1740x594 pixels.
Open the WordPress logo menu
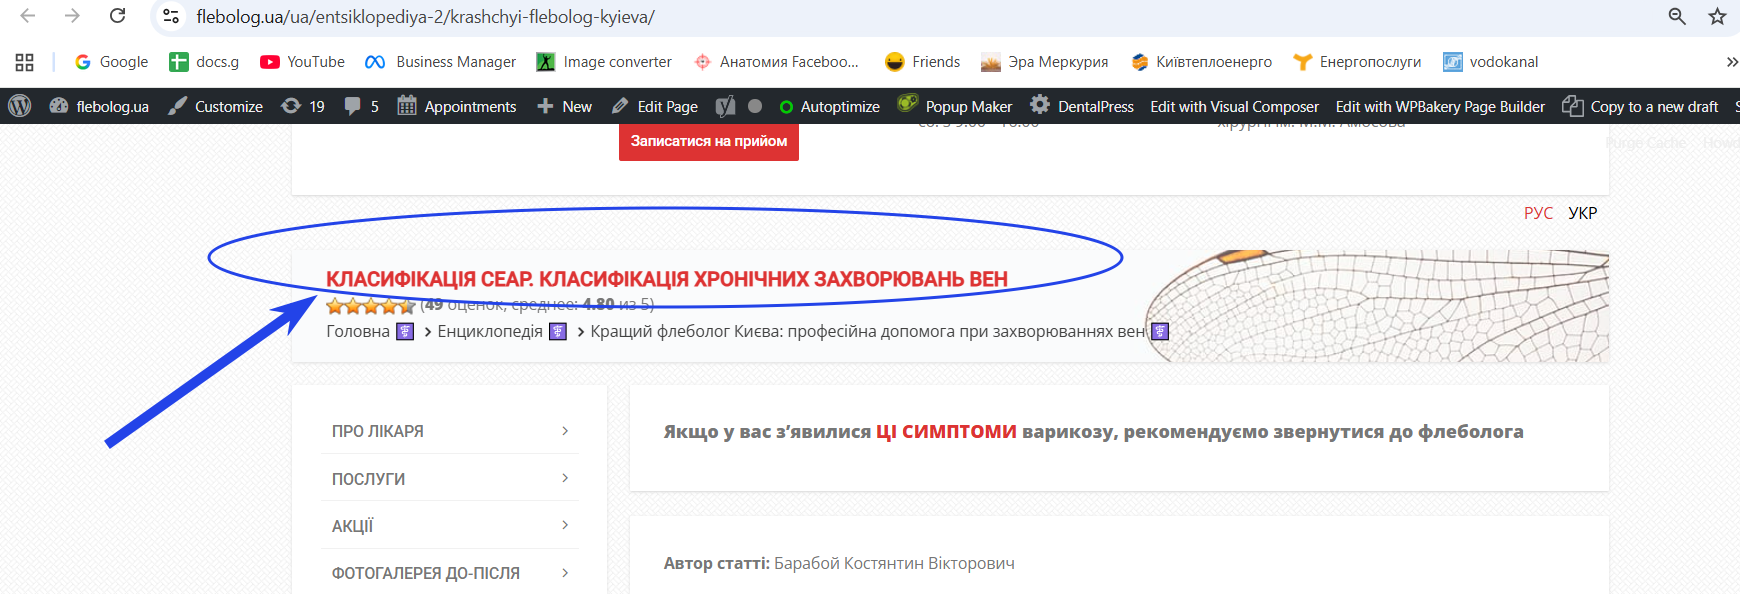(20, 106)
